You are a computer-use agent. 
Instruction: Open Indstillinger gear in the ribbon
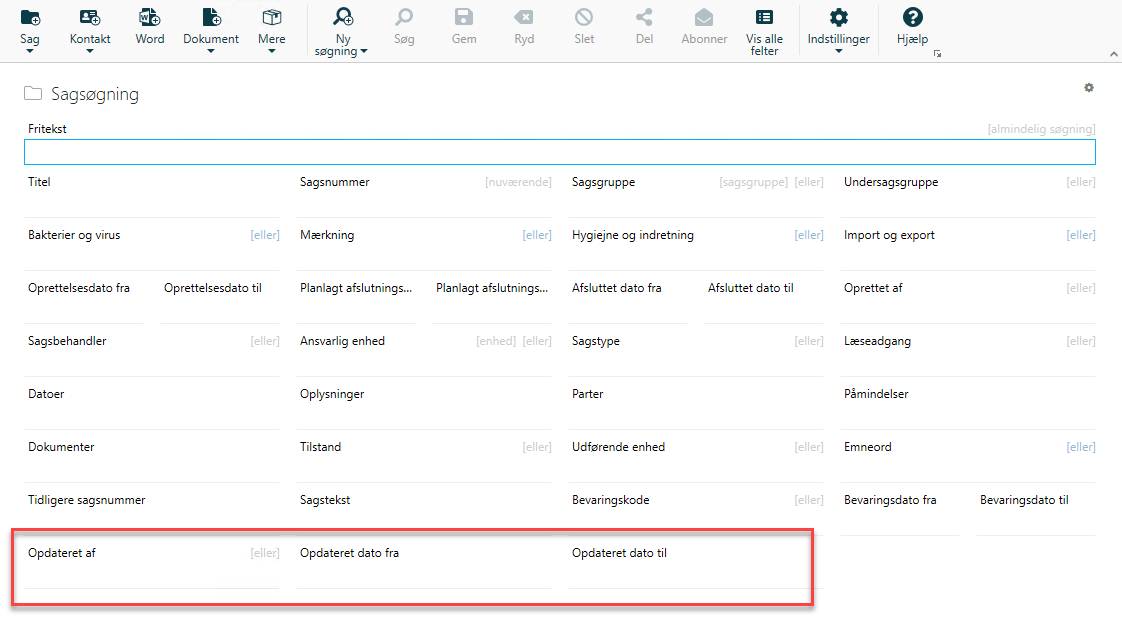point(839,17)
